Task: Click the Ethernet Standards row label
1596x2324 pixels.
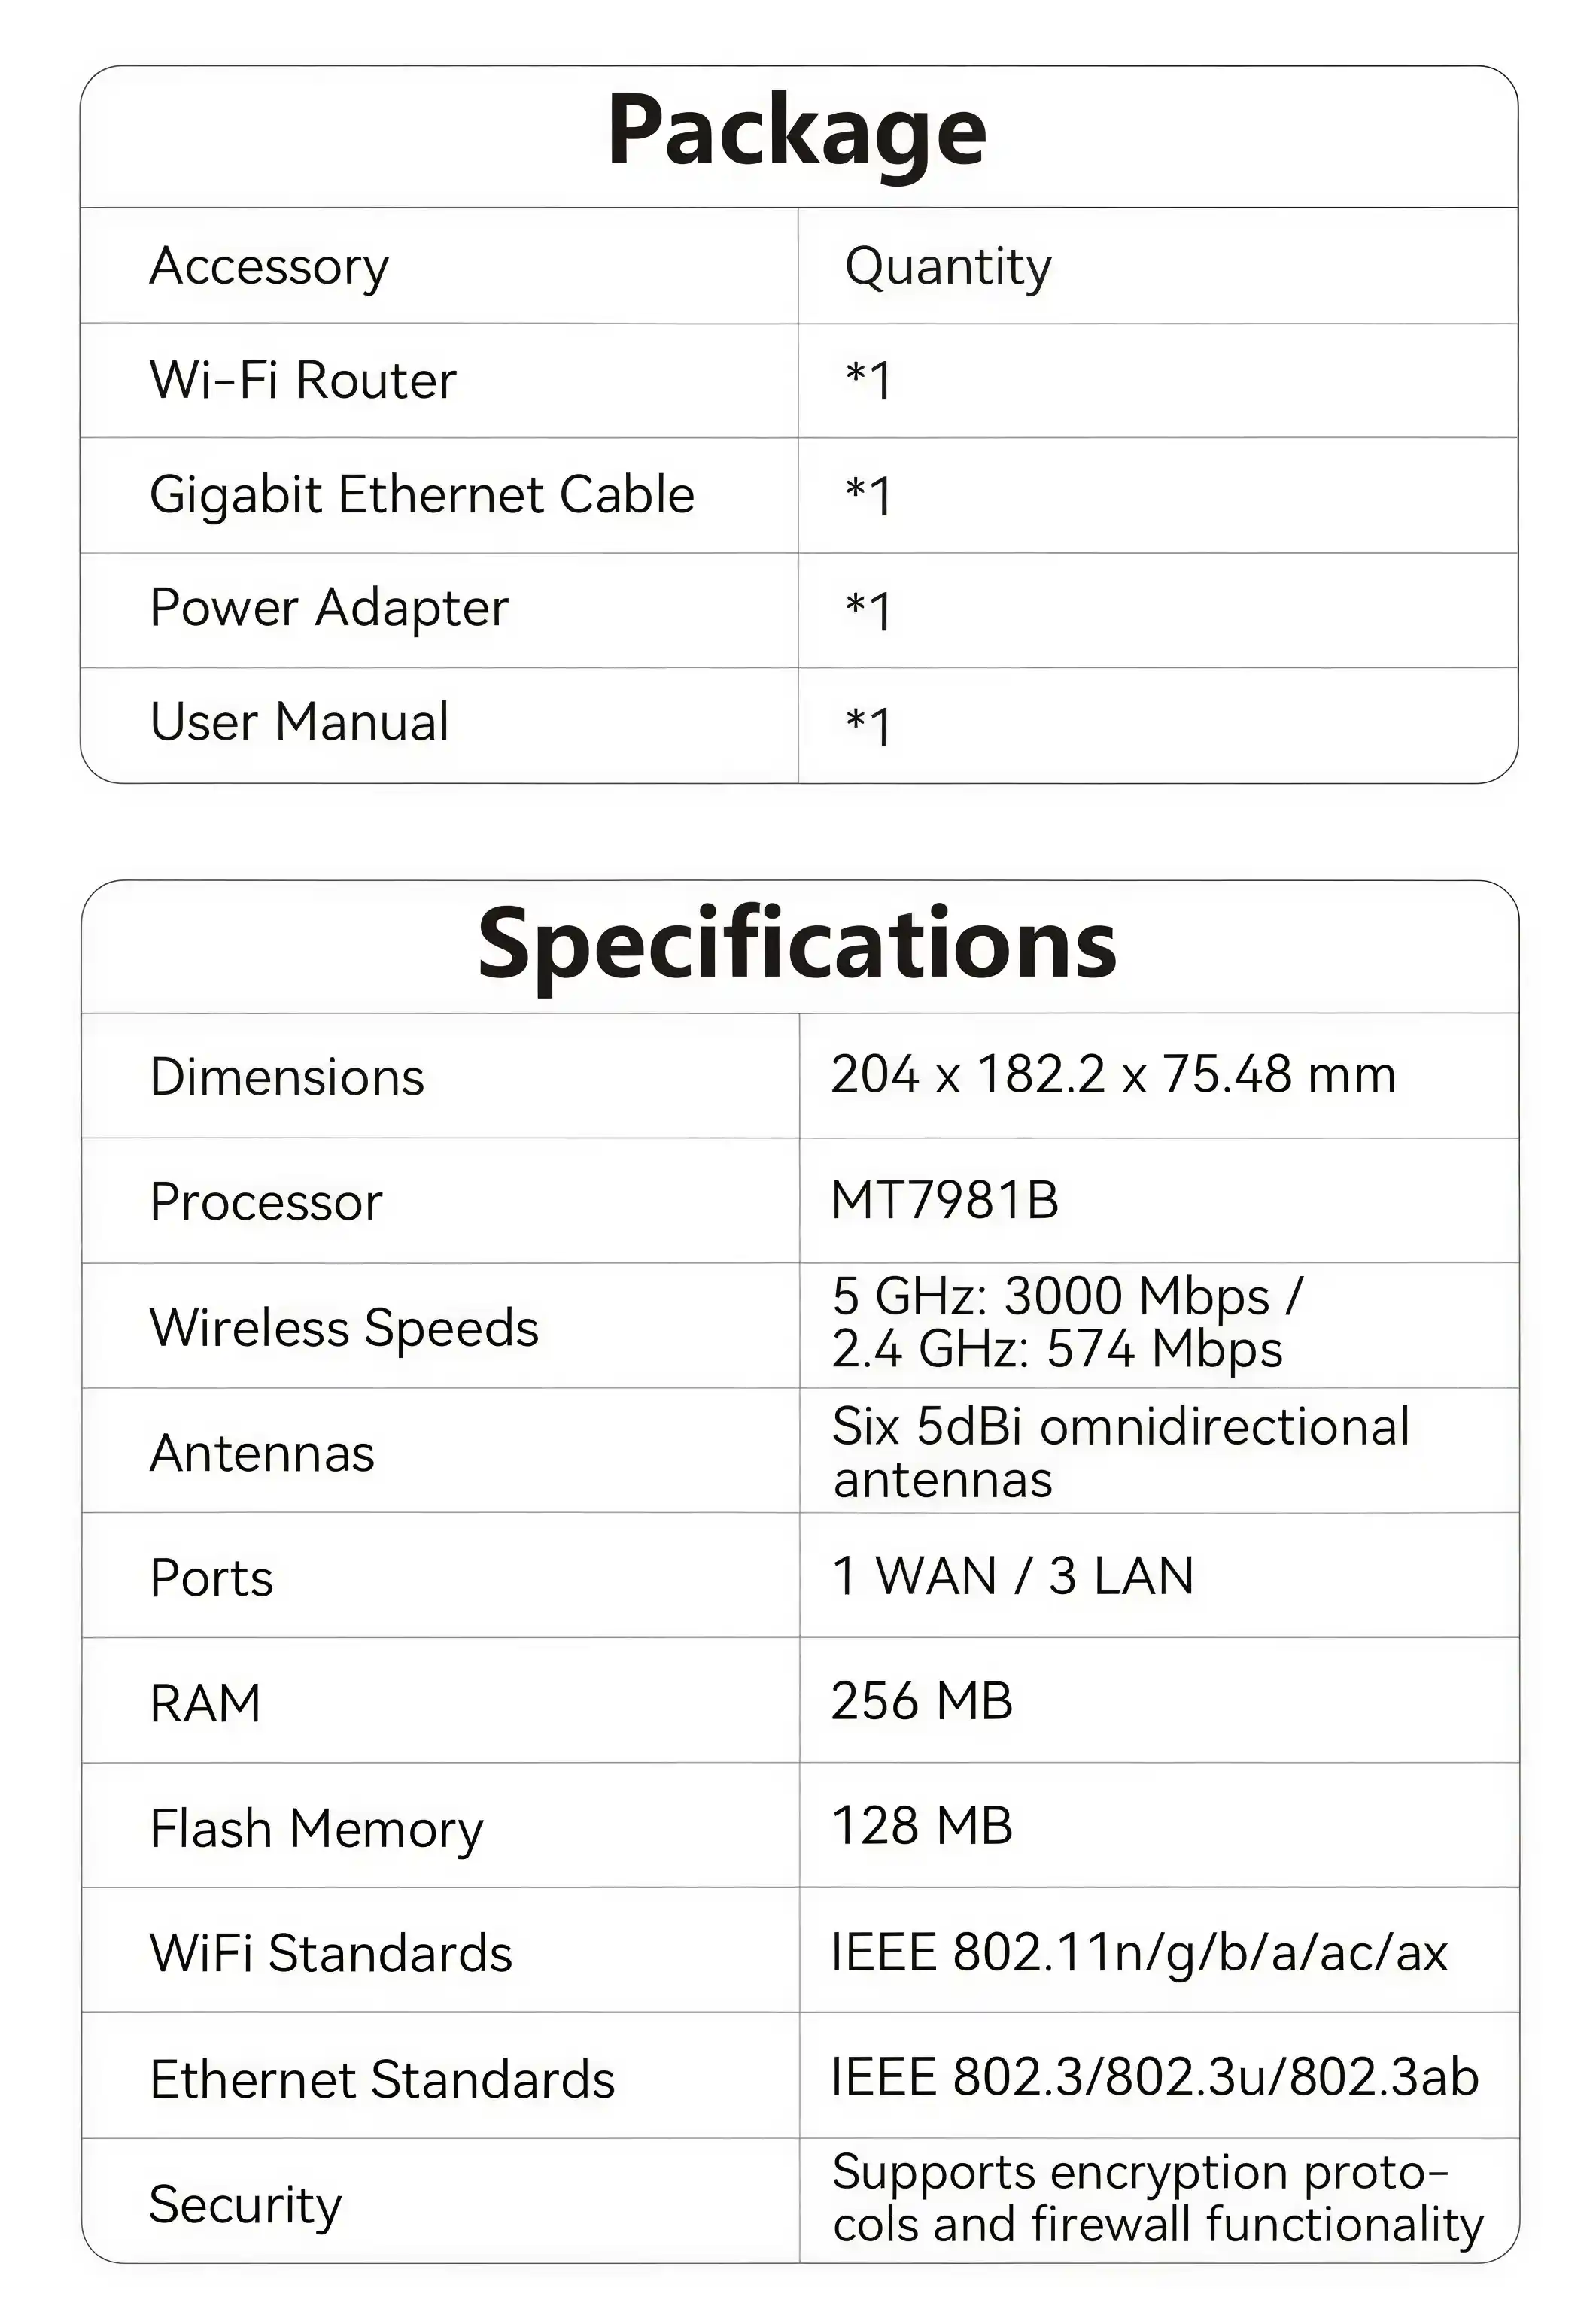Action: tap(381, 2079)
